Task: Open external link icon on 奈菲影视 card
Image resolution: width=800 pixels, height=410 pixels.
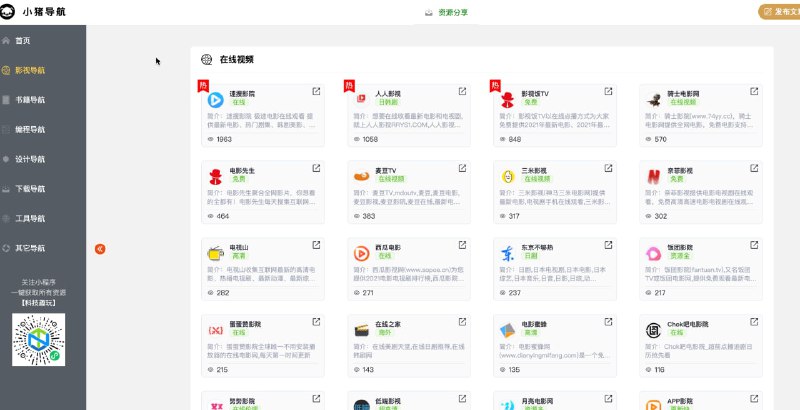Action: (754, 168)
